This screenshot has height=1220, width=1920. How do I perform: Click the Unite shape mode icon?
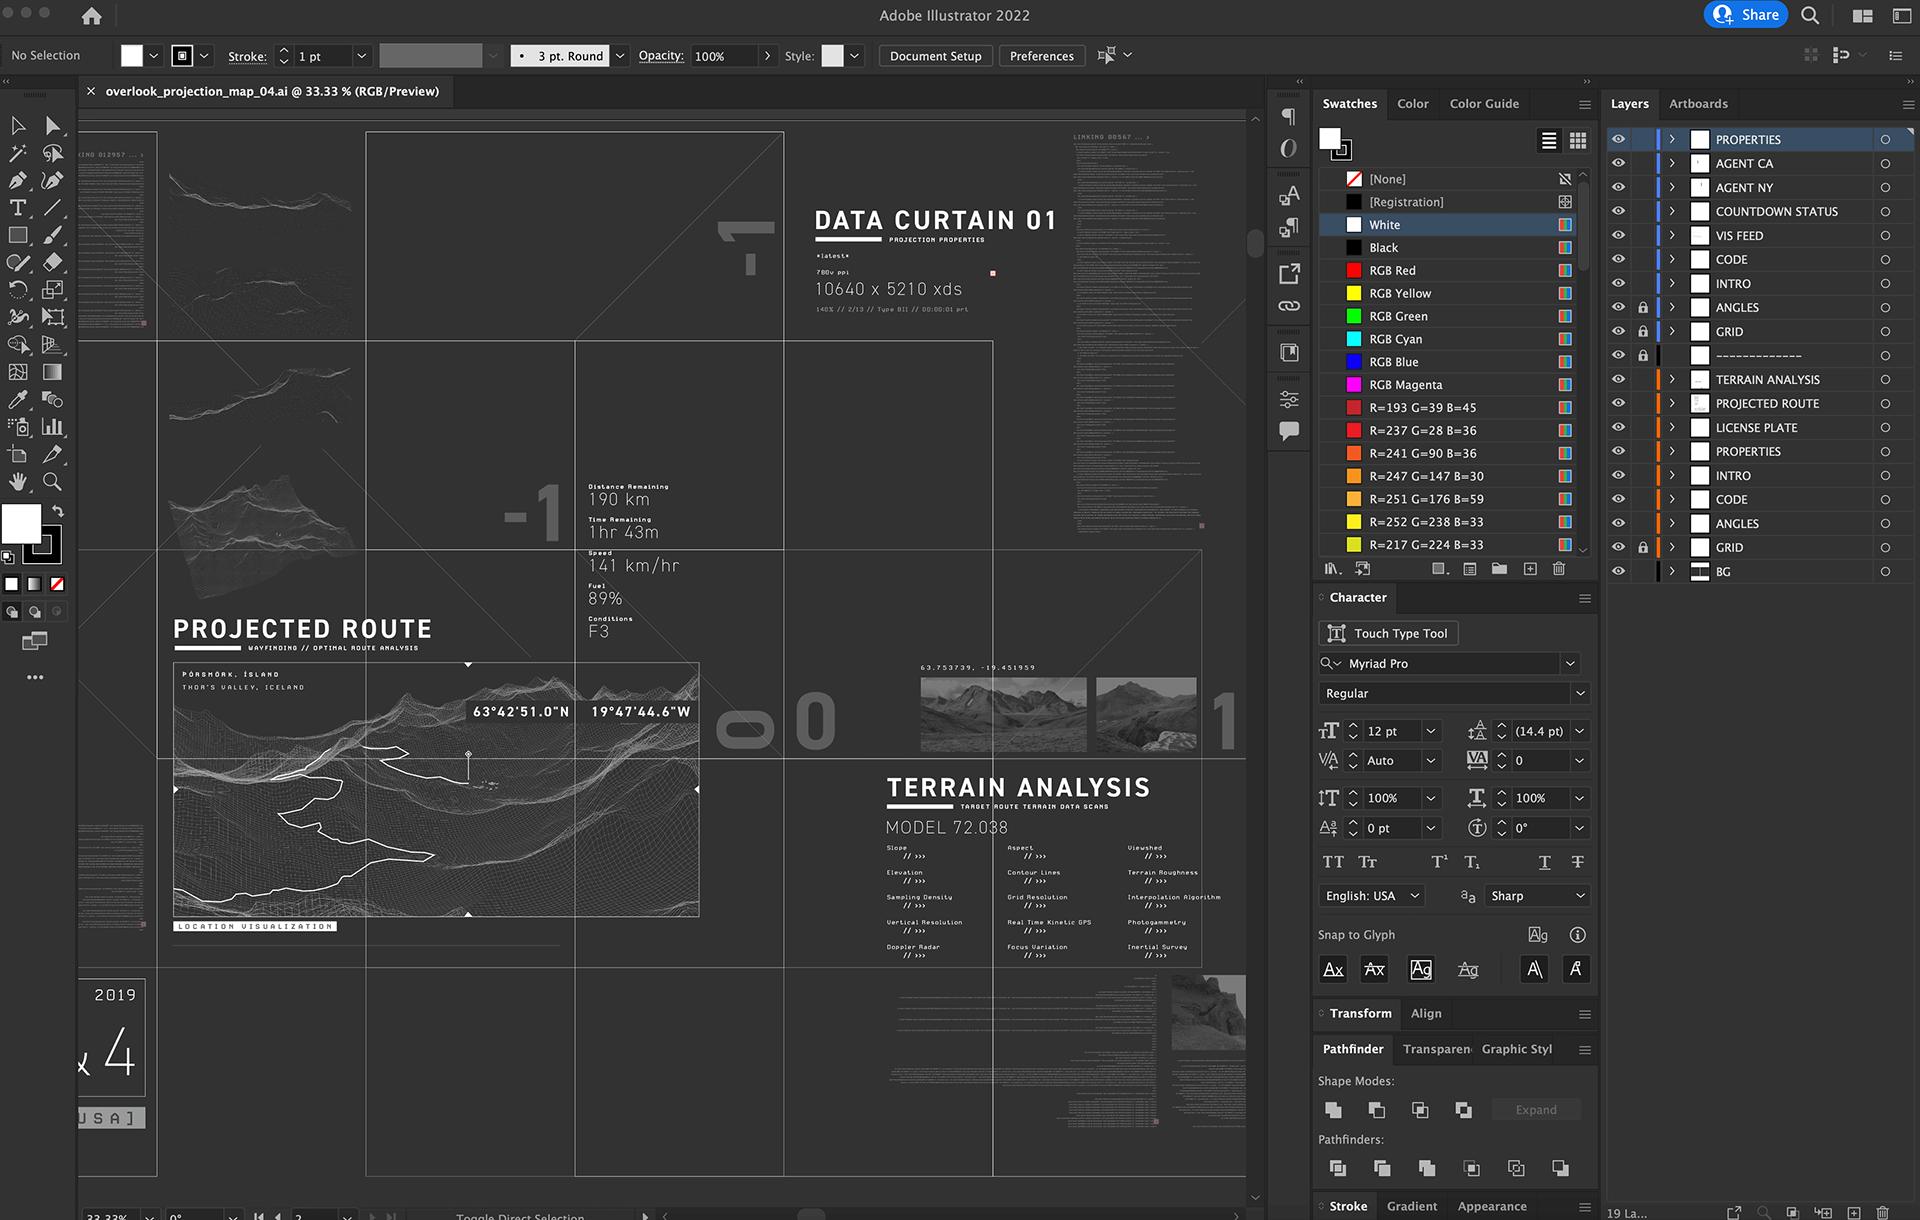tap(1333, 1110)
